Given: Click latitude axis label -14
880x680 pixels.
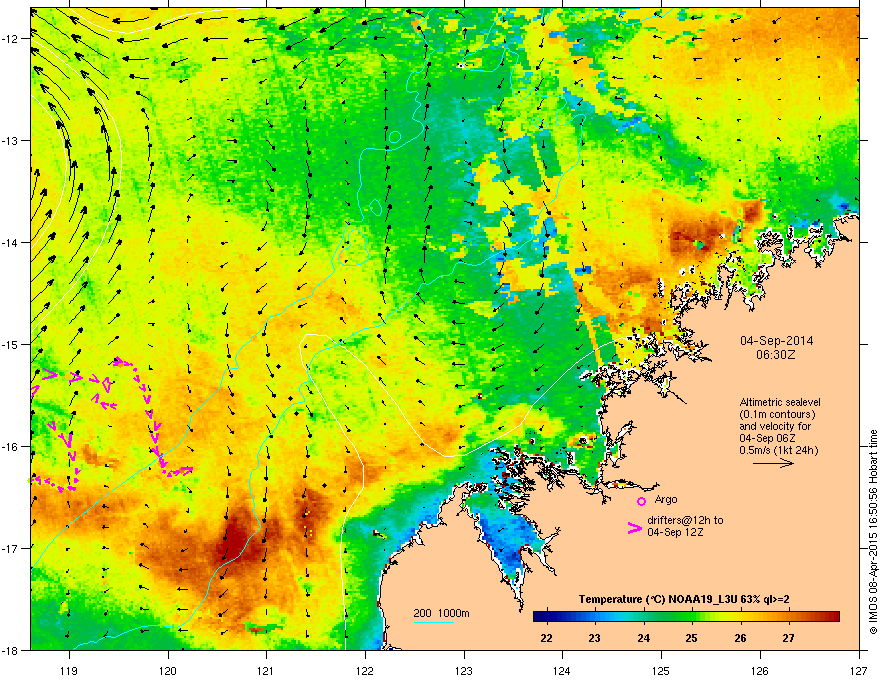Looking at the screenshot, I should pos(12,243).
